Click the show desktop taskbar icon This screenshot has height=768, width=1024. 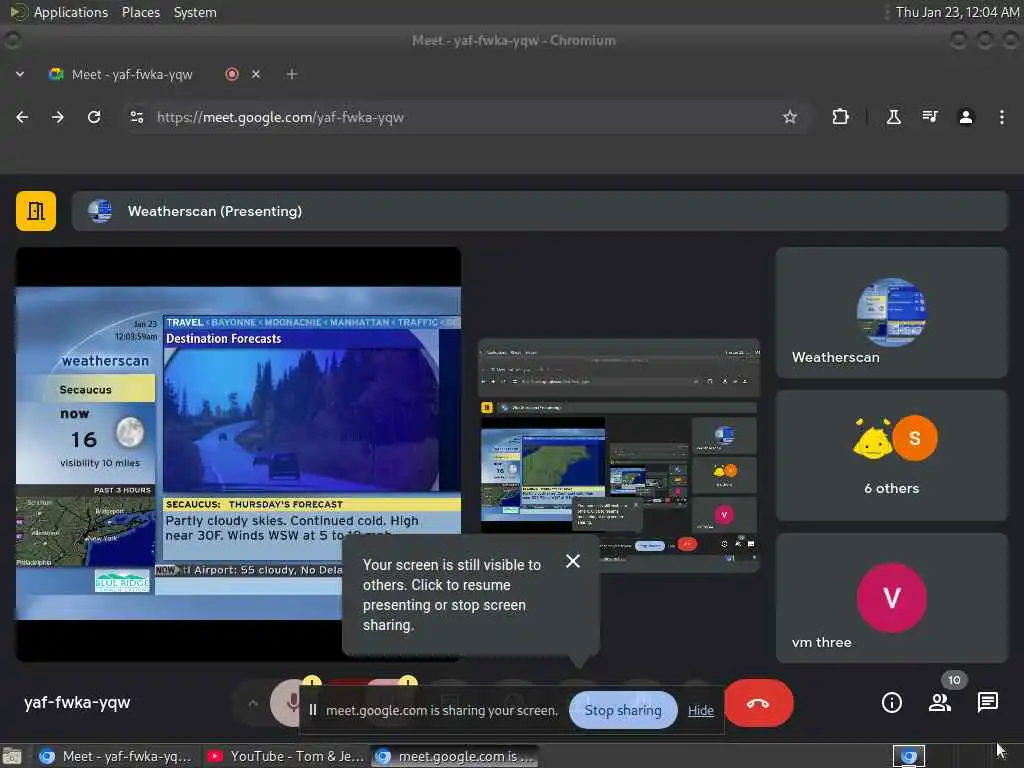click(x=12, y=756)
